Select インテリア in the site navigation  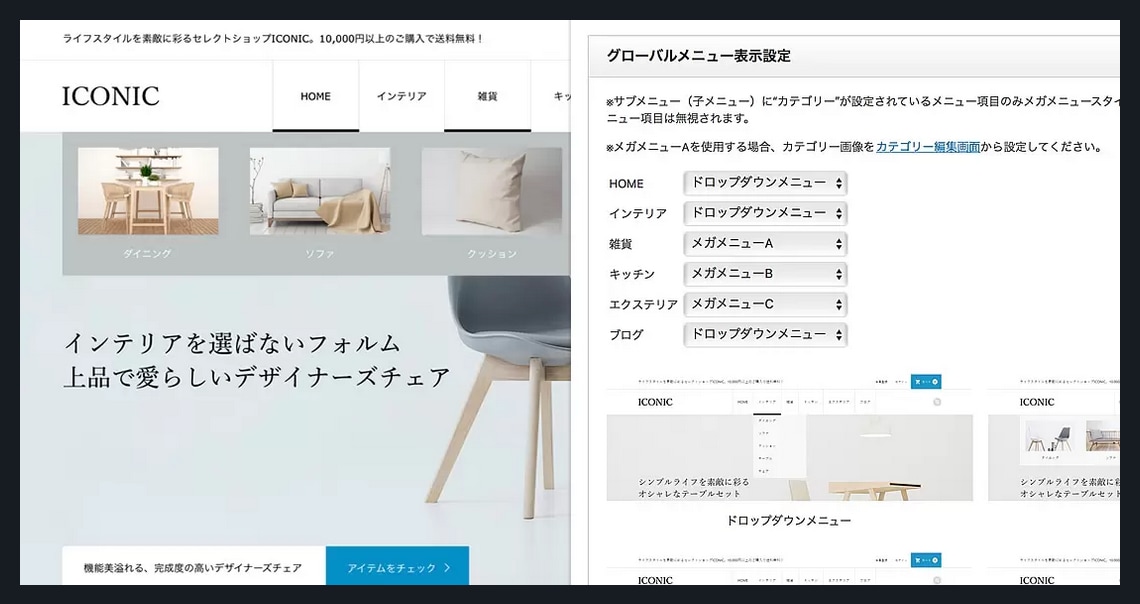click(401, 96)
